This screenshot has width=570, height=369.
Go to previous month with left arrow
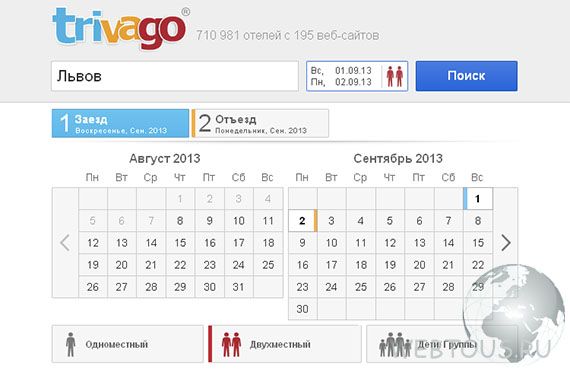click(65, 242)
